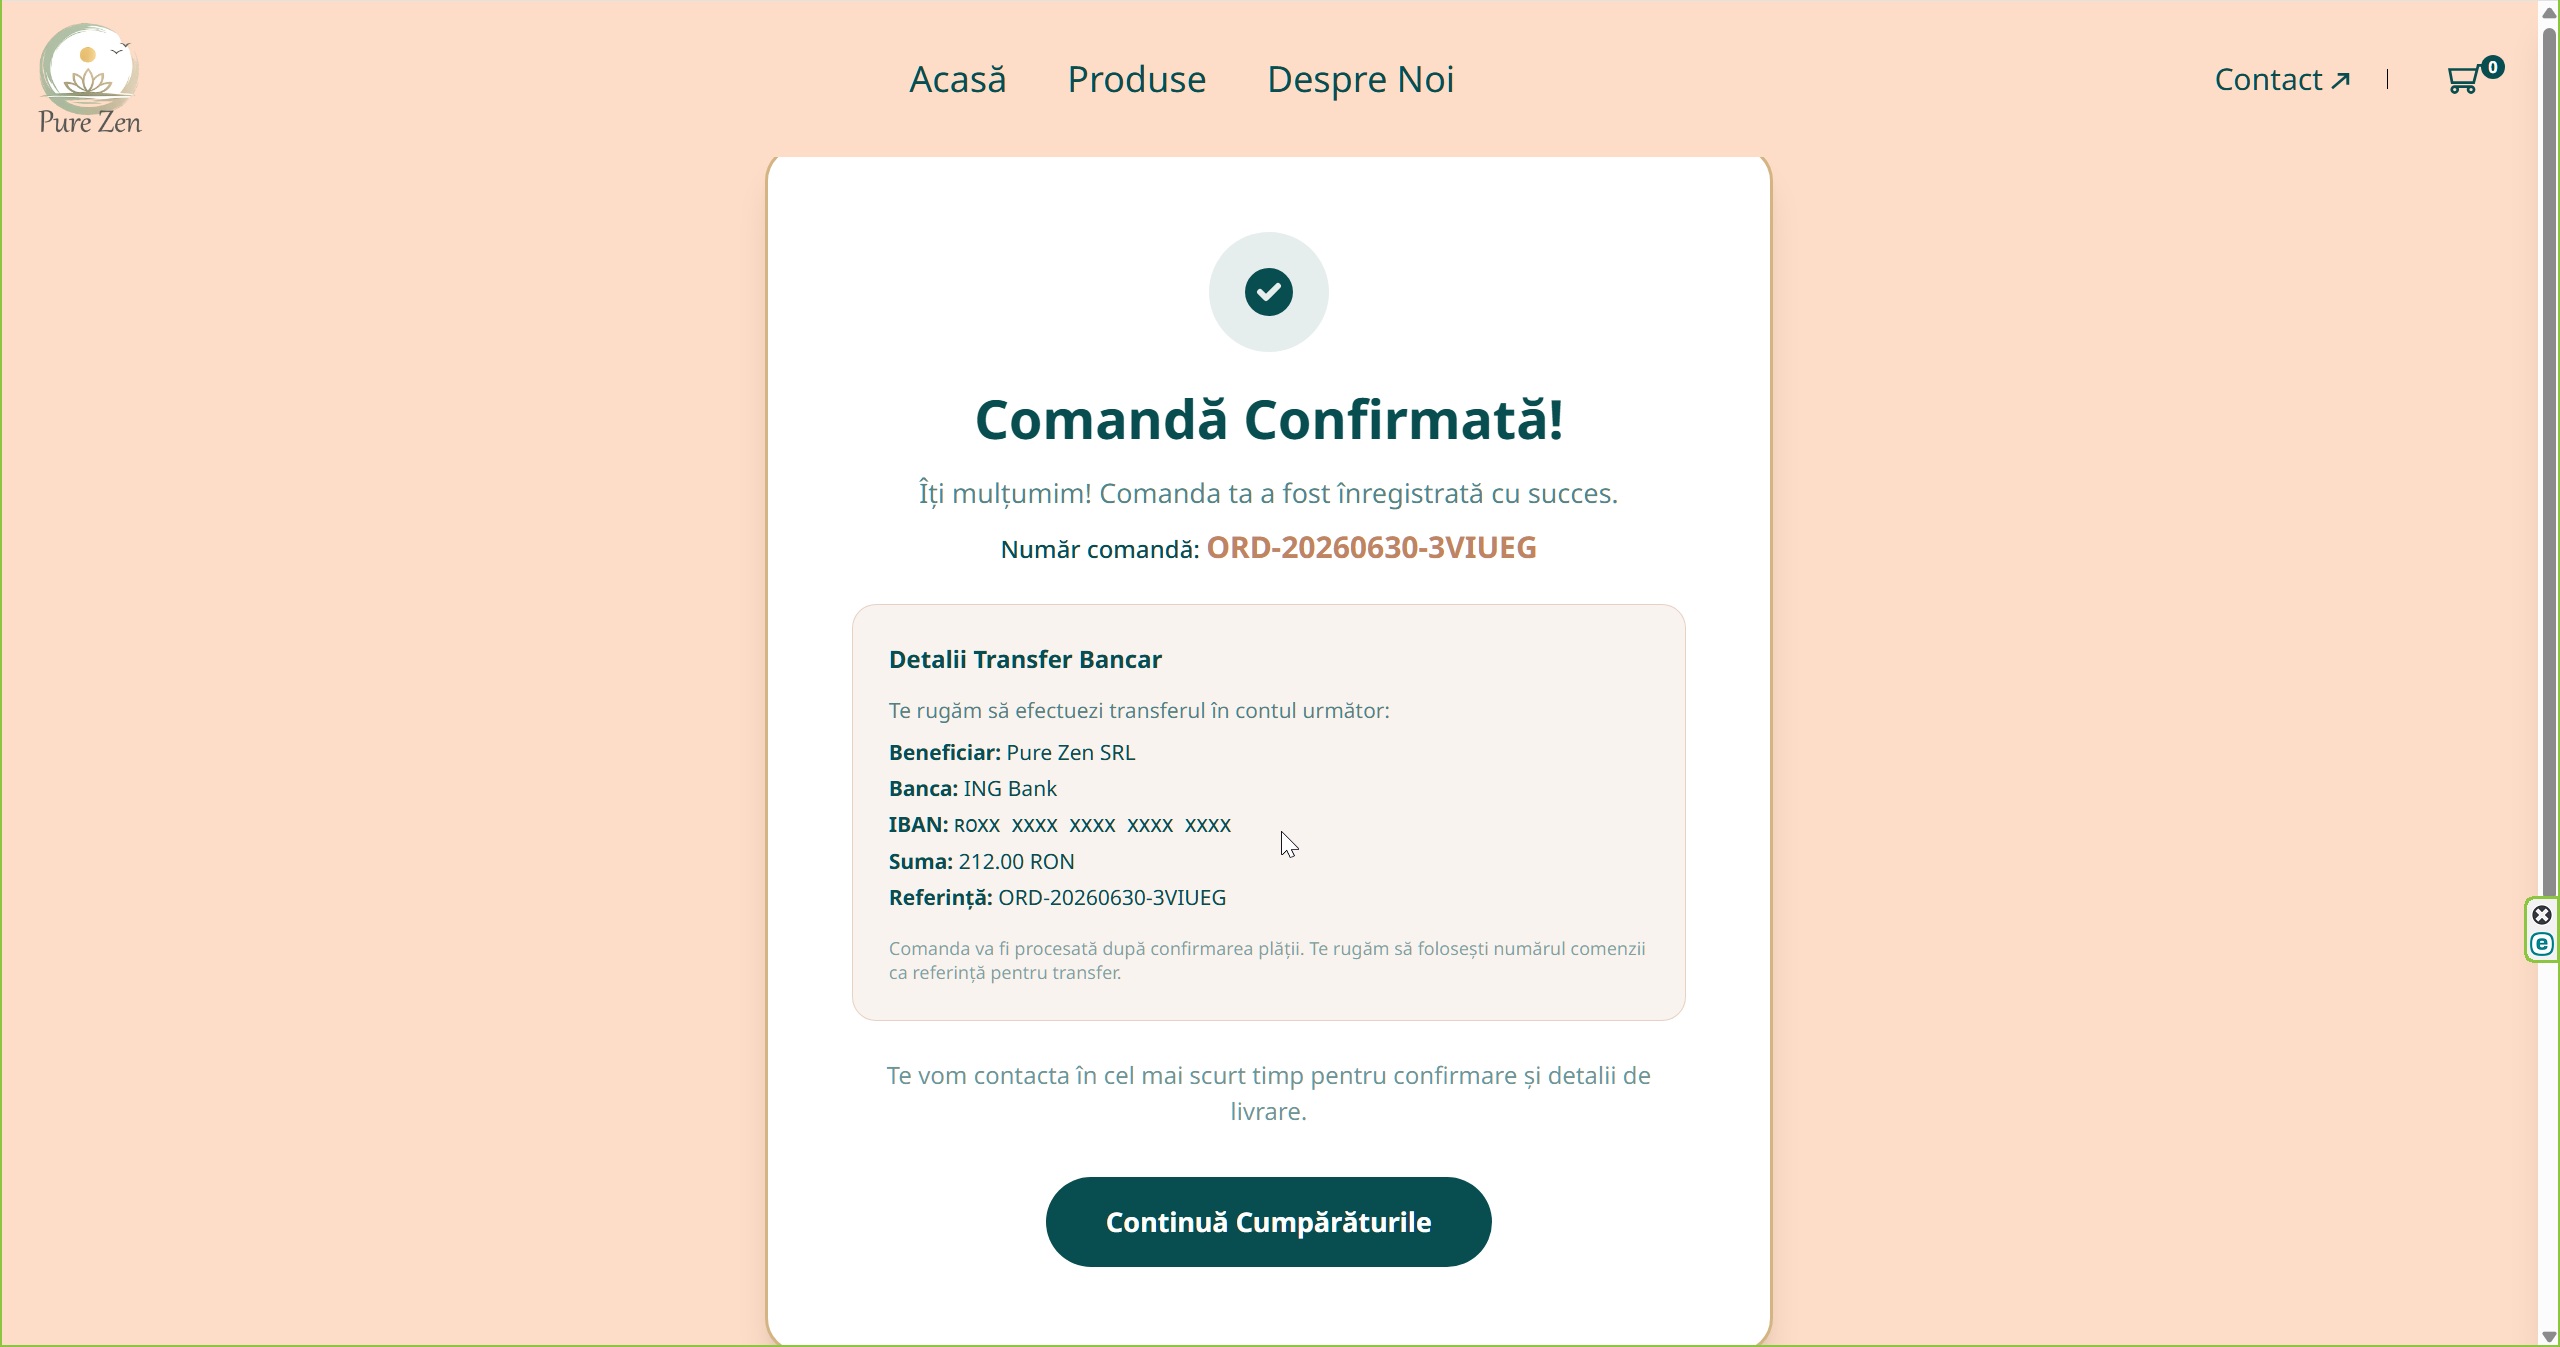Click the vertical scrollbar thumb

point(2549,460)
